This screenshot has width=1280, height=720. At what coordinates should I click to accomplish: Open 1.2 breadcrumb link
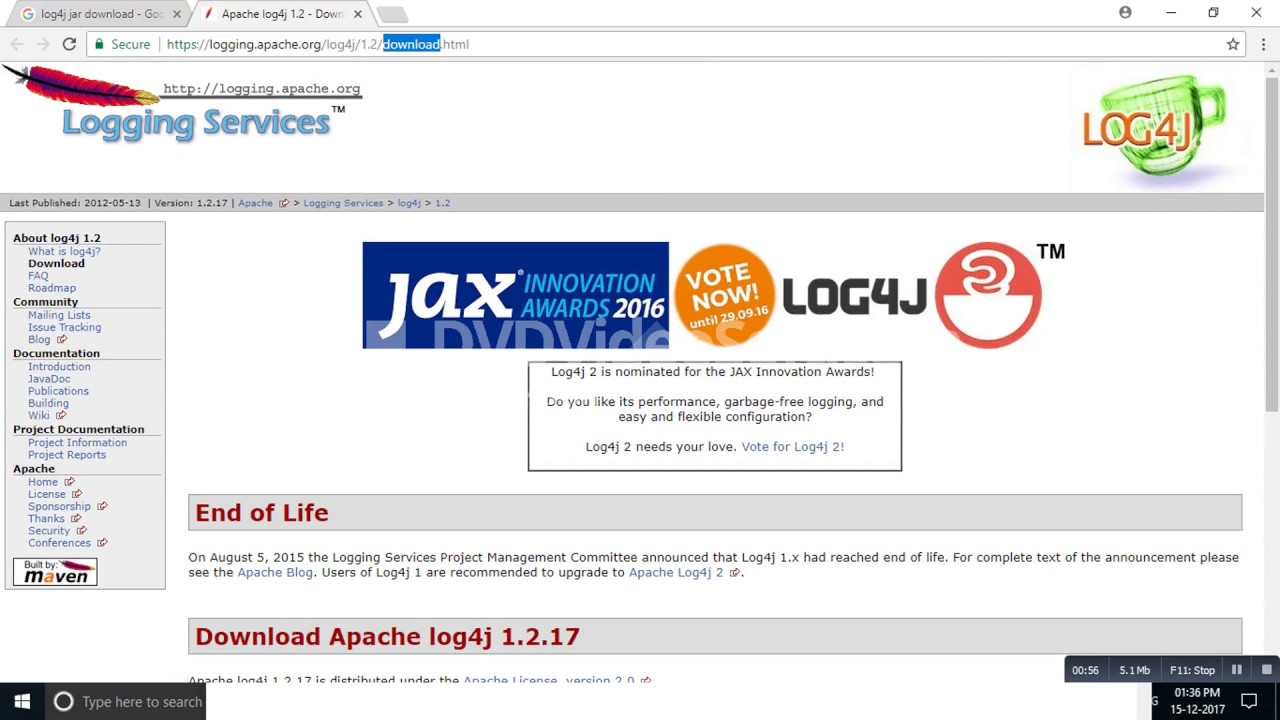pos(442,203)
